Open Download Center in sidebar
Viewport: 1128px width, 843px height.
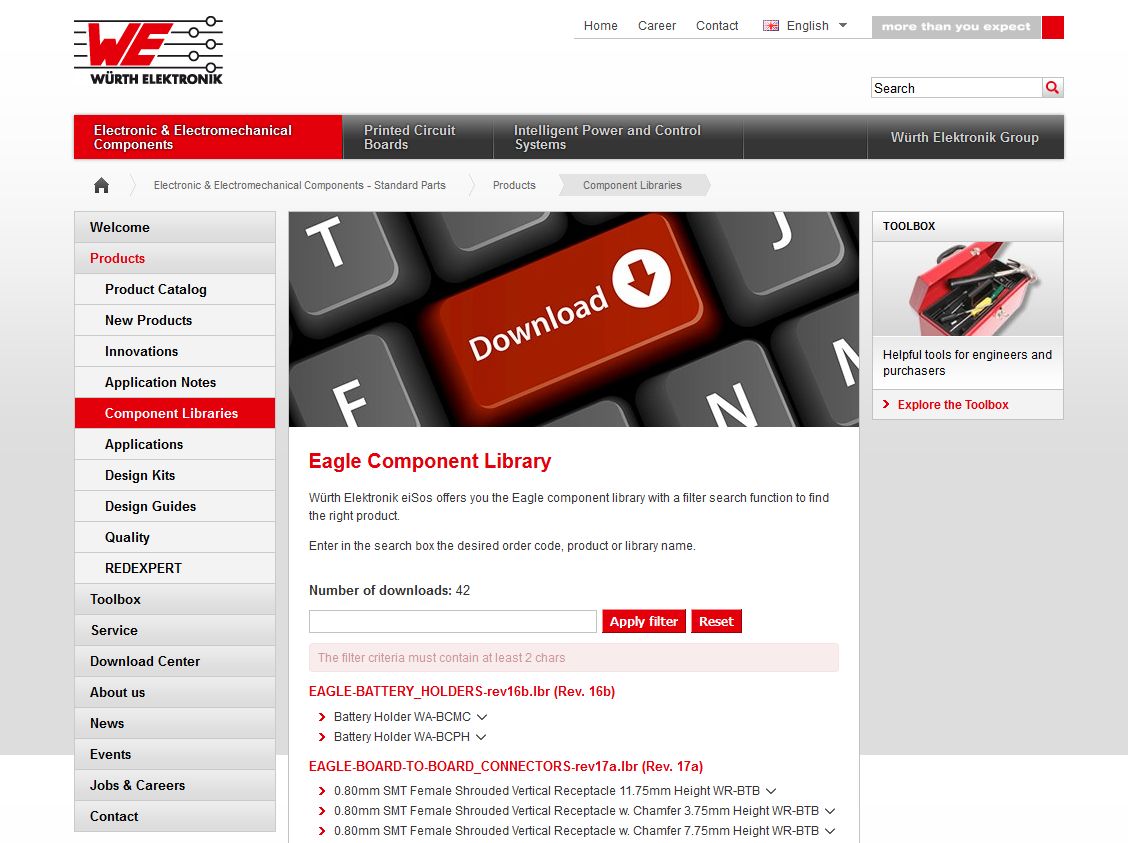click(x=175, y=661)
